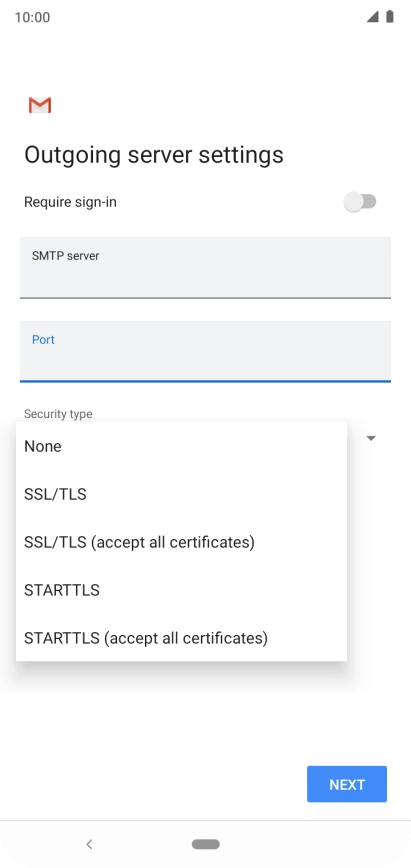Viewport: 411px width, 868px height.
Task: Go back using the navigation arrow
Action: coord(89,844)
